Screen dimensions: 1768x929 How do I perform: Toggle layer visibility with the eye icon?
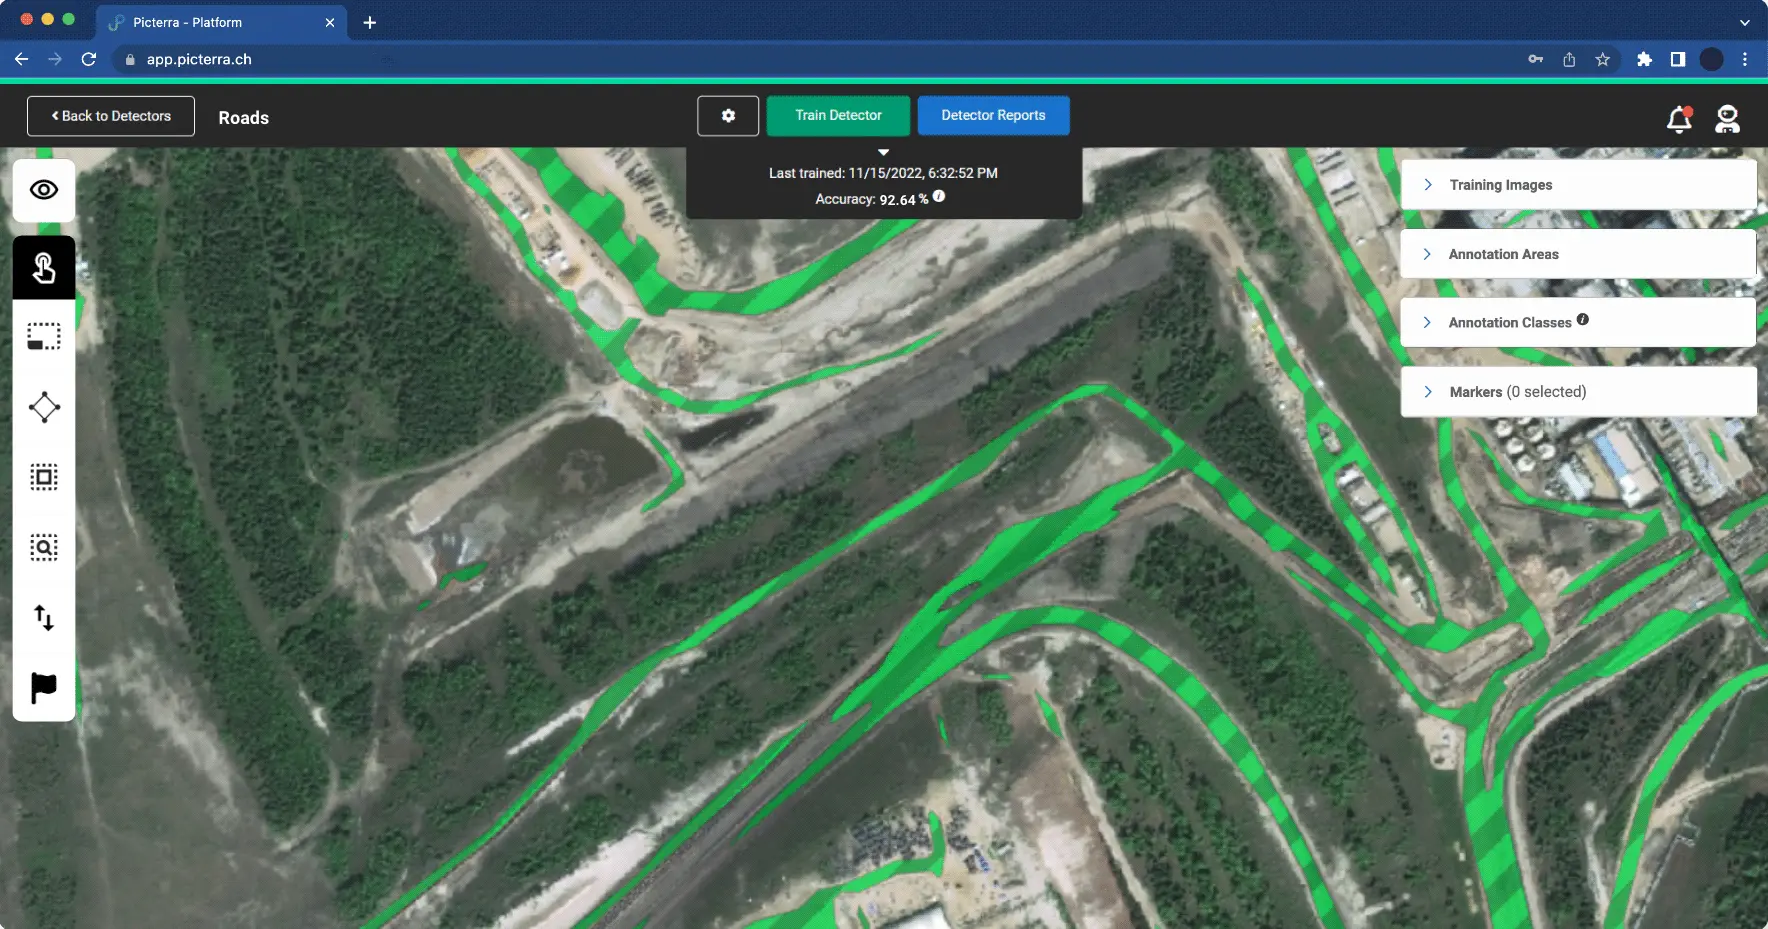[44, 190]
